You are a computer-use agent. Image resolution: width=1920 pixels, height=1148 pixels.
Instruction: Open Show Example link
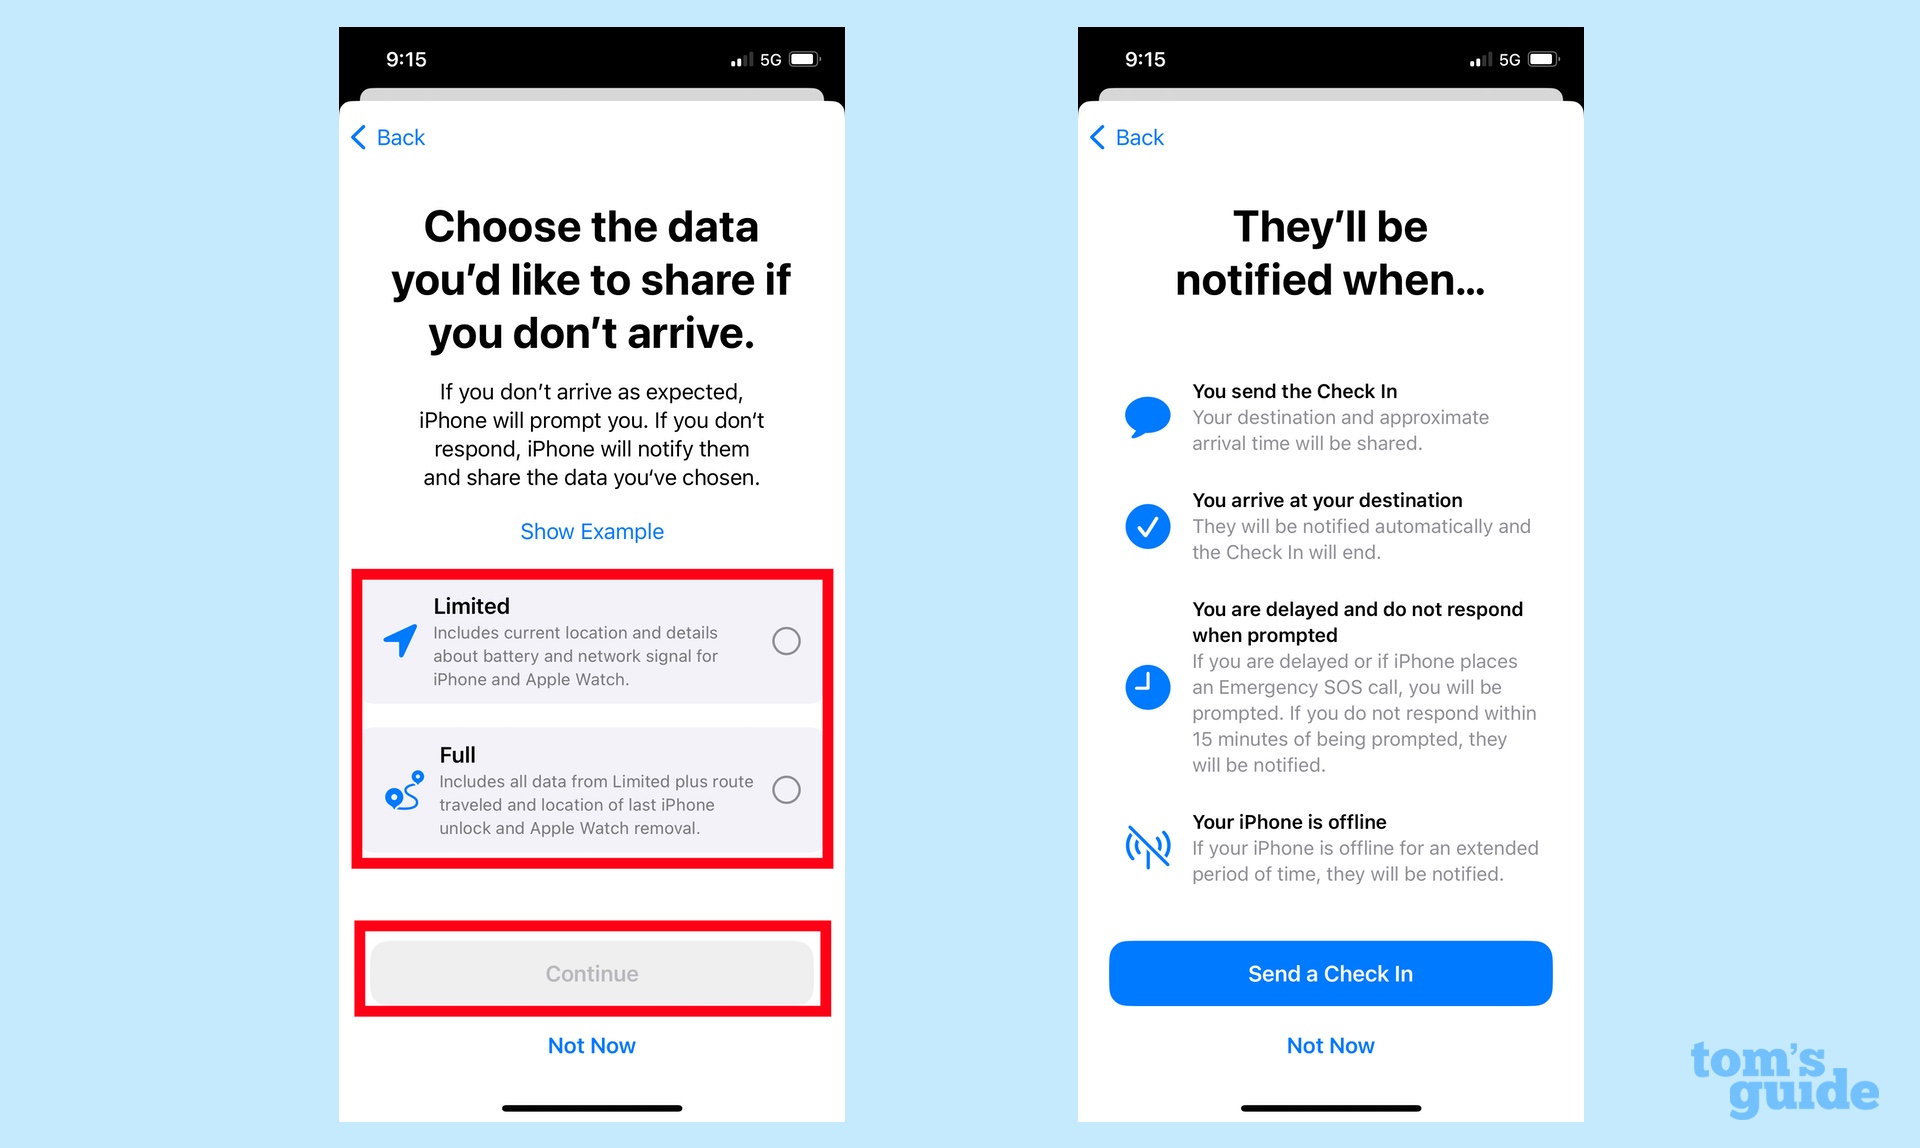(x=590, y=530)
